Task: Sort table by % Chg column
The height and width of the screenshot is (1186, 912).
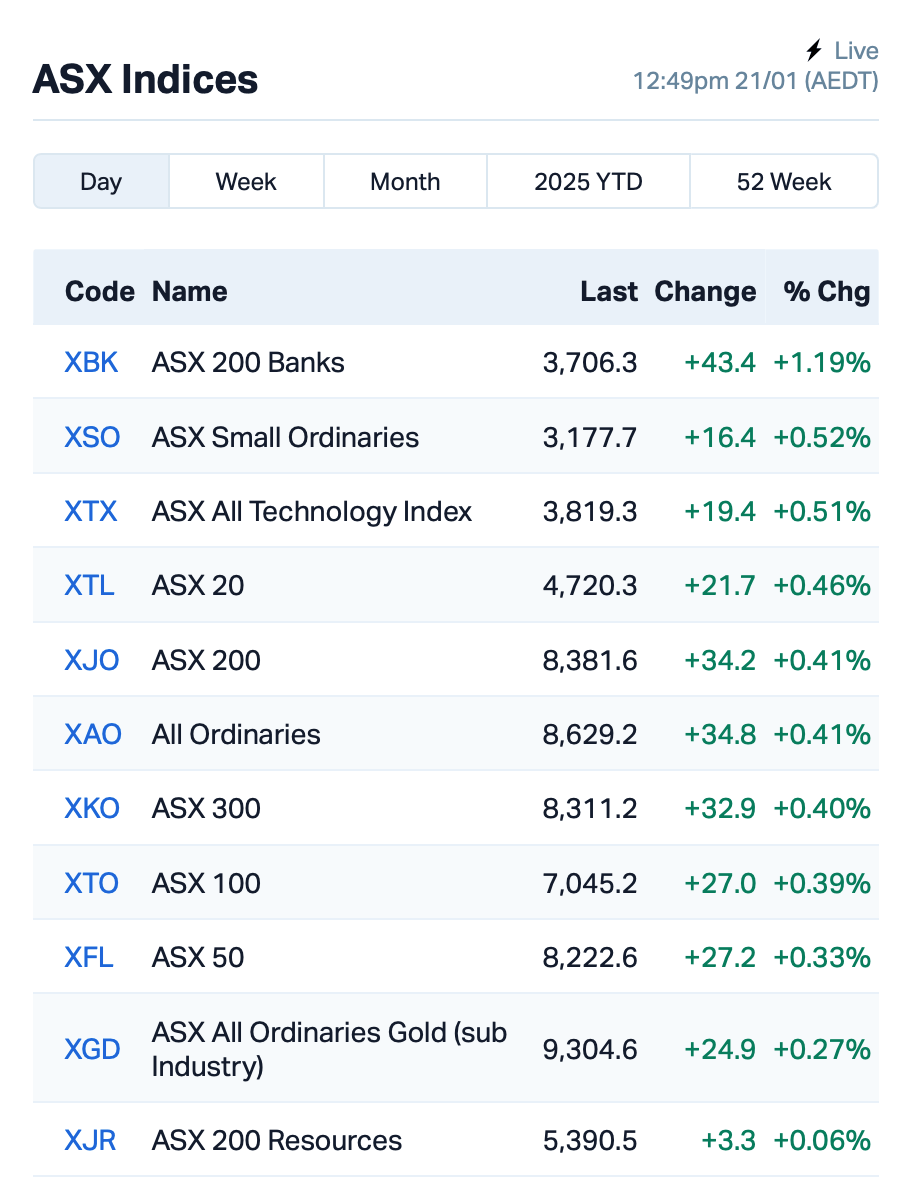Action: (x=826, y=292)
